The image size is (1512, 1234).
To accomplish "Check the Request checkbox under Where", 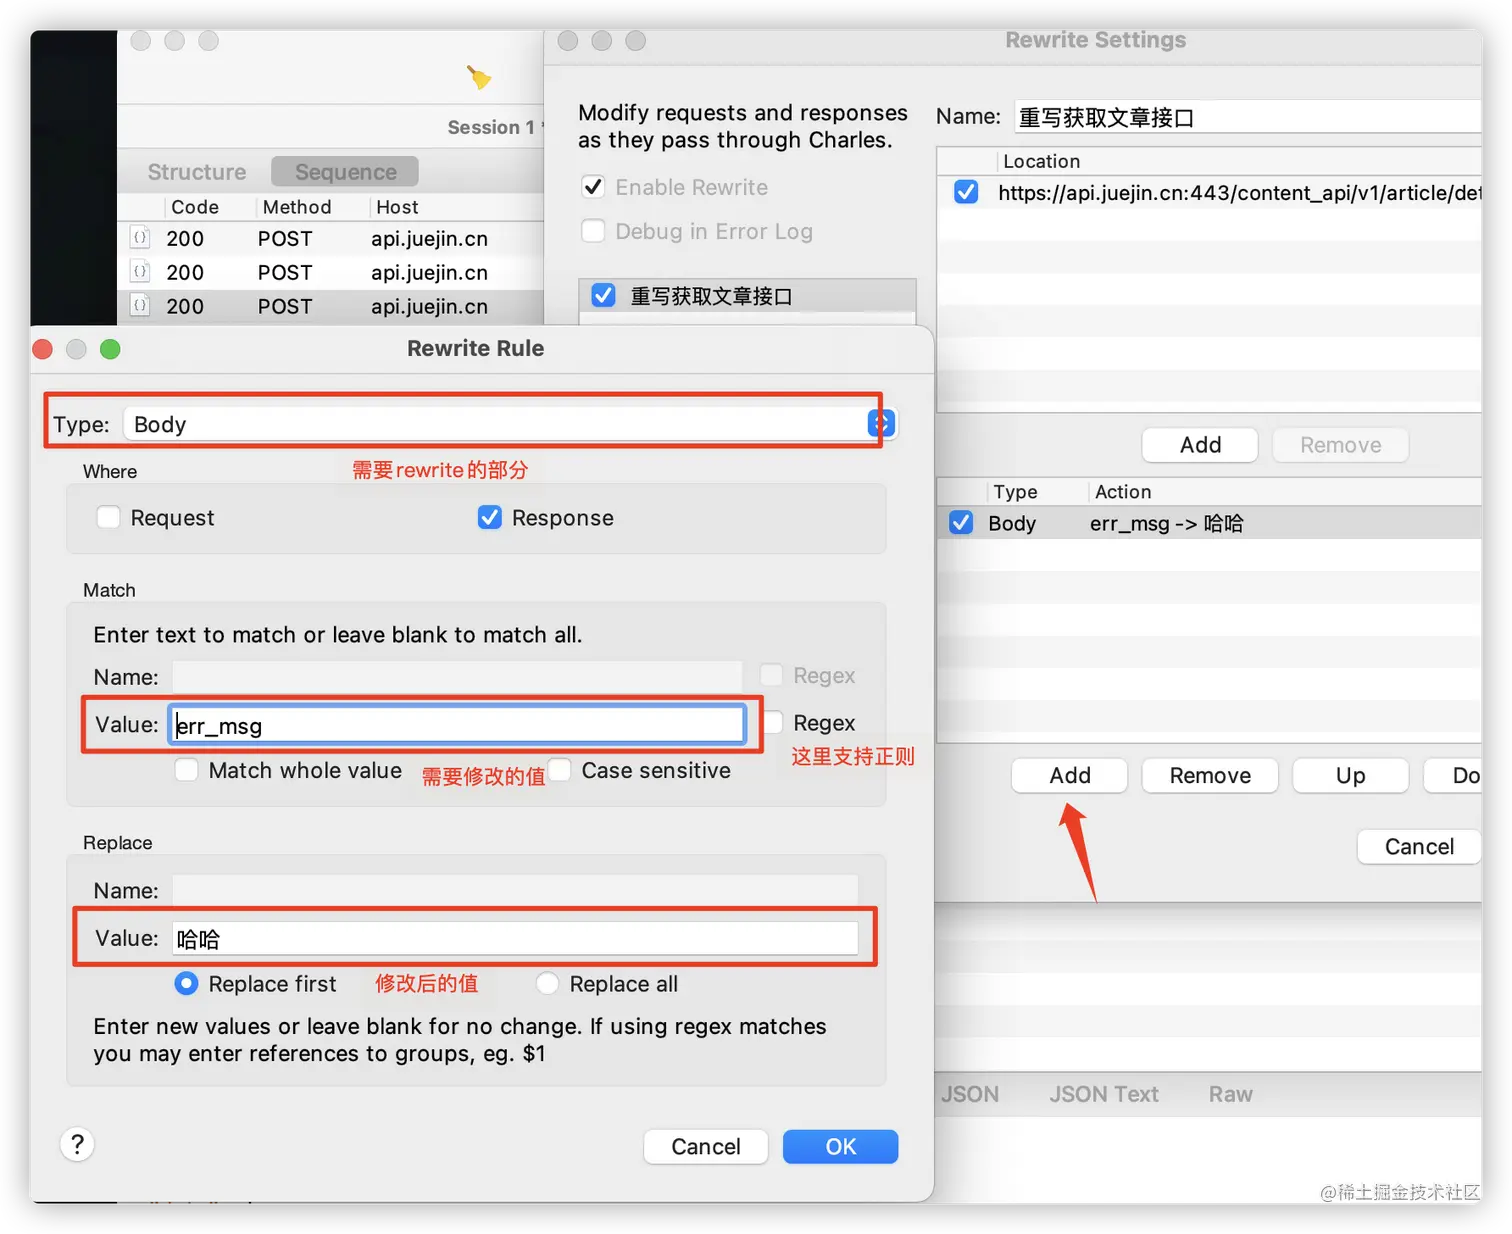I will click(108, 517).
